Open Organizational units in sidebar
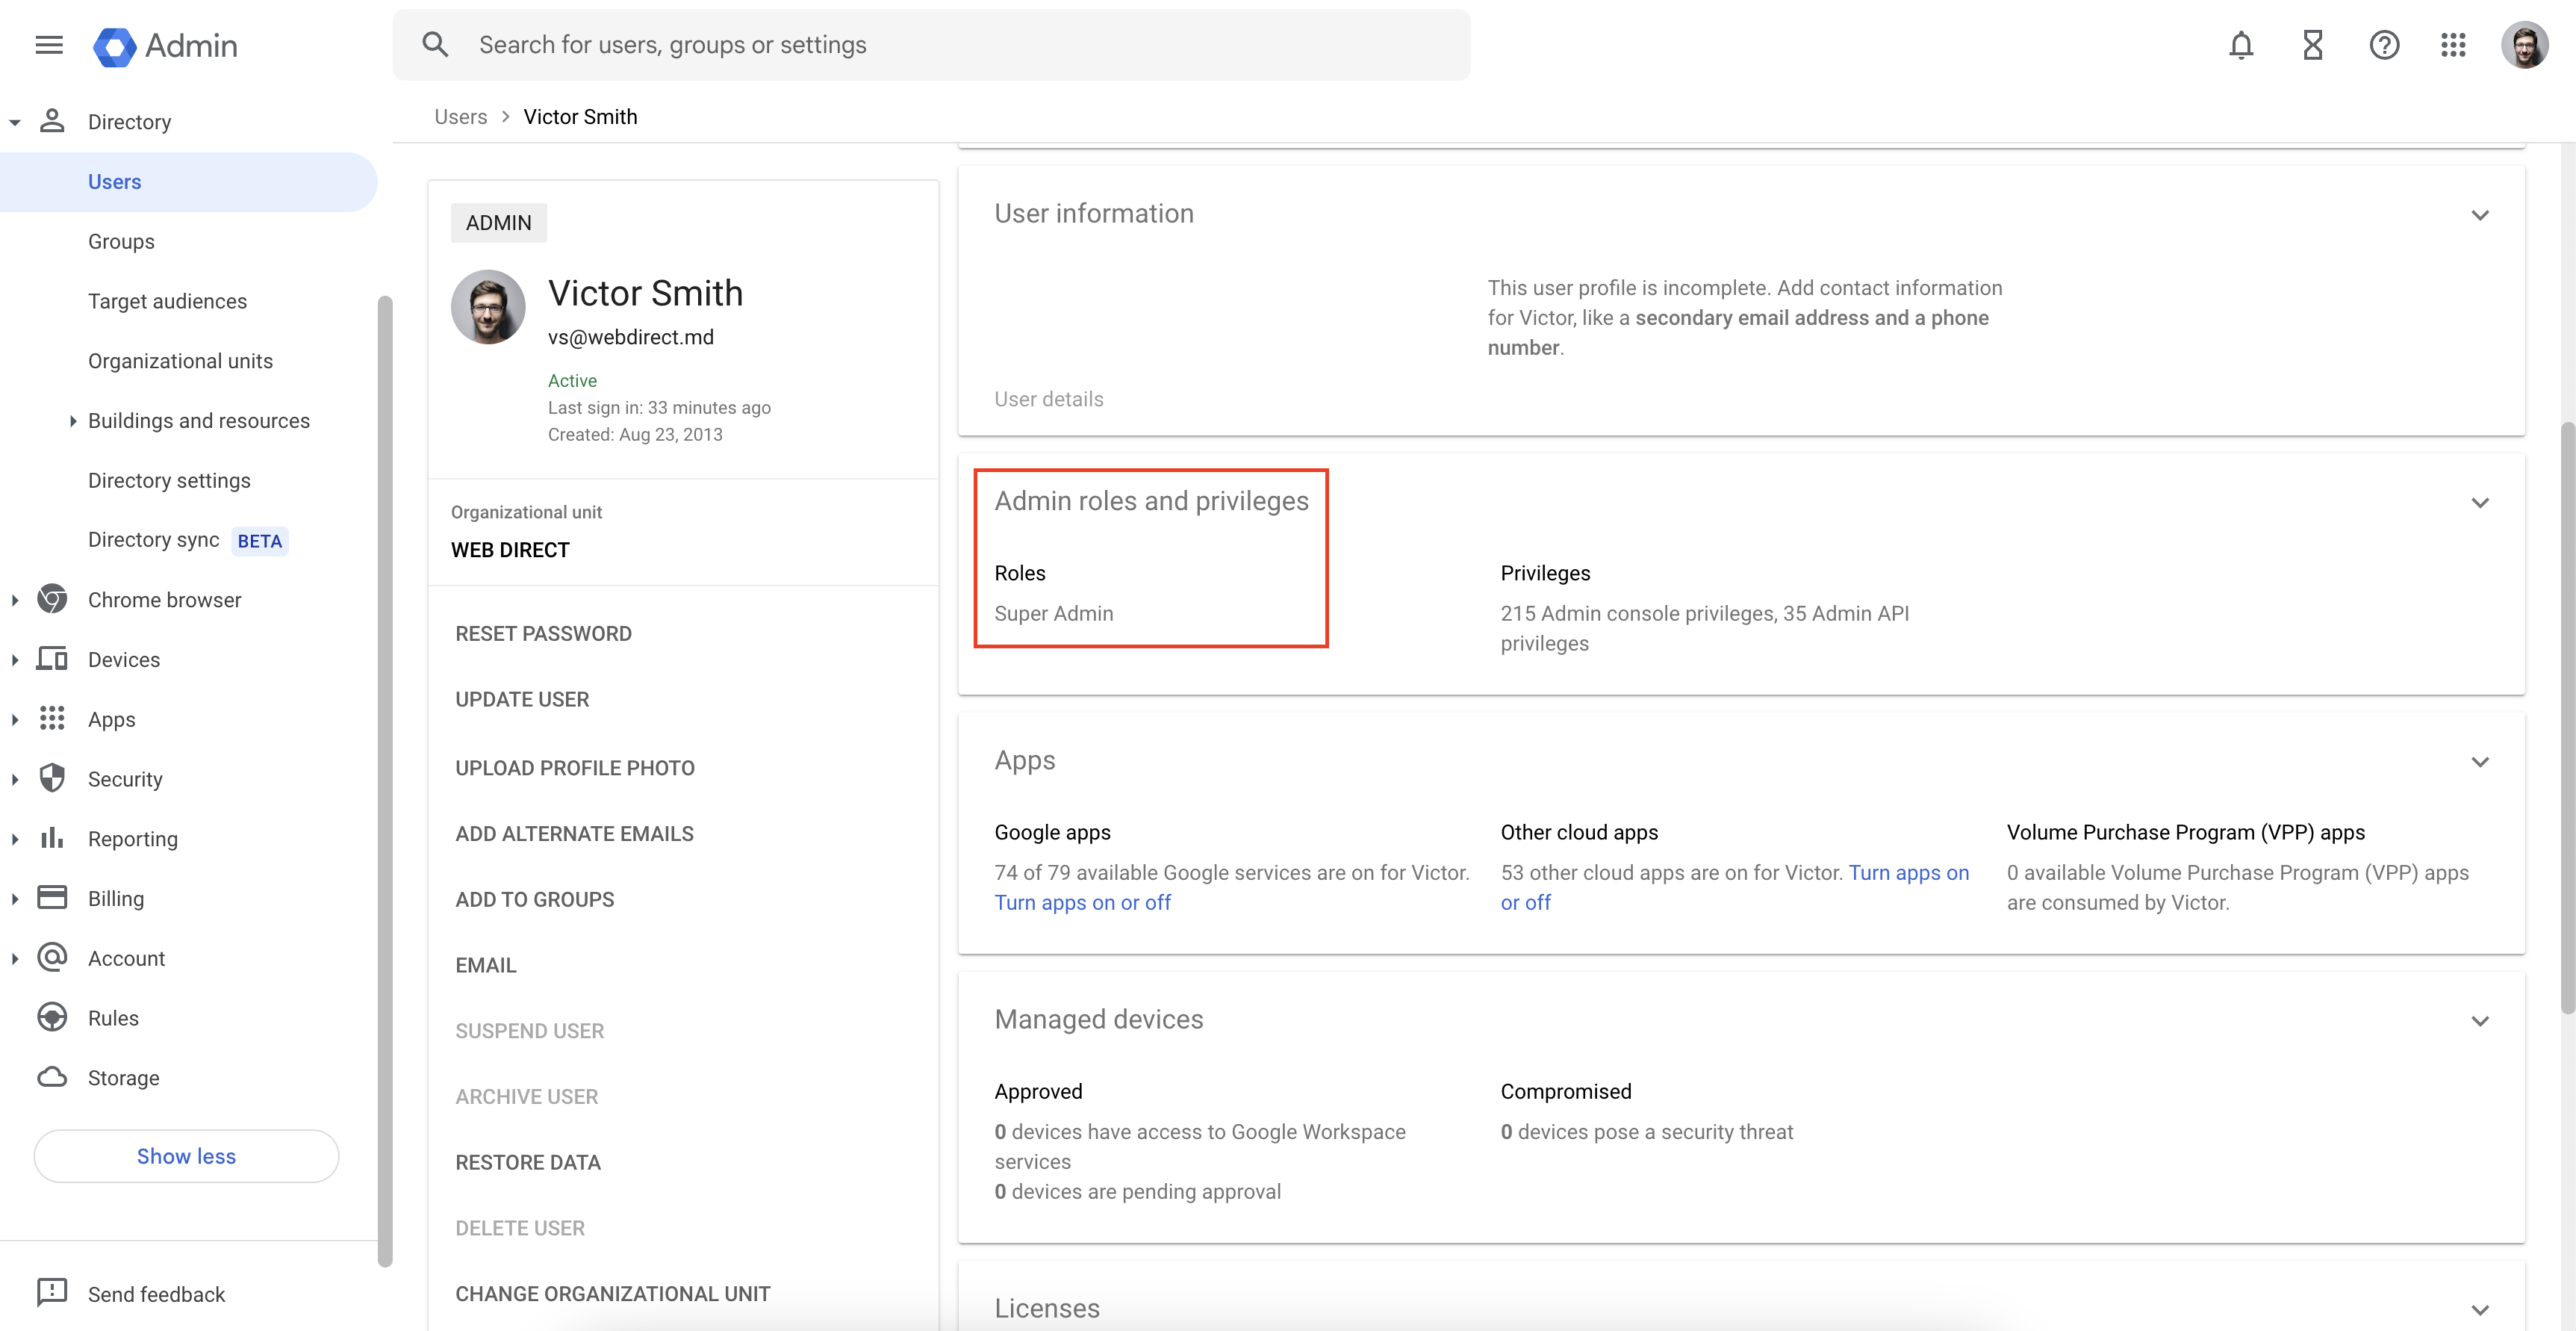 click(x=180, y=361)
